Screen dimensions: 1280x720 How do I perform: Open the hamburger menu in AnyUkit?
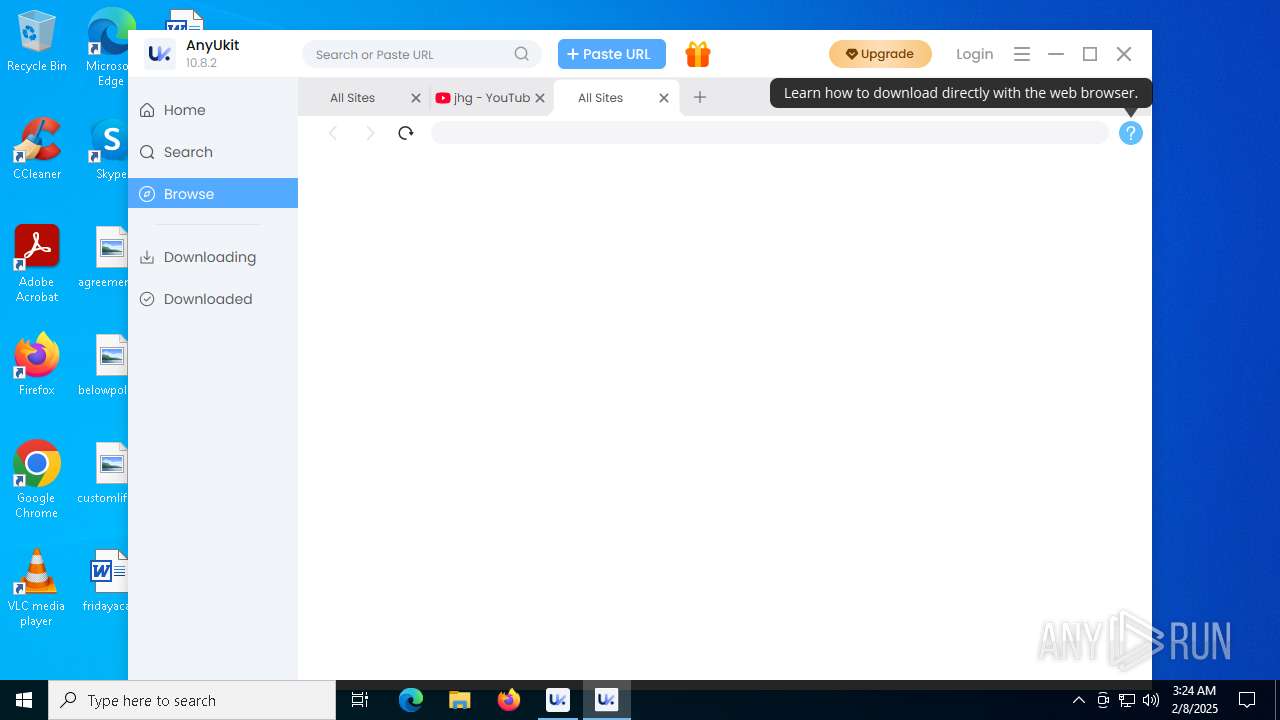pos(1022,54)
